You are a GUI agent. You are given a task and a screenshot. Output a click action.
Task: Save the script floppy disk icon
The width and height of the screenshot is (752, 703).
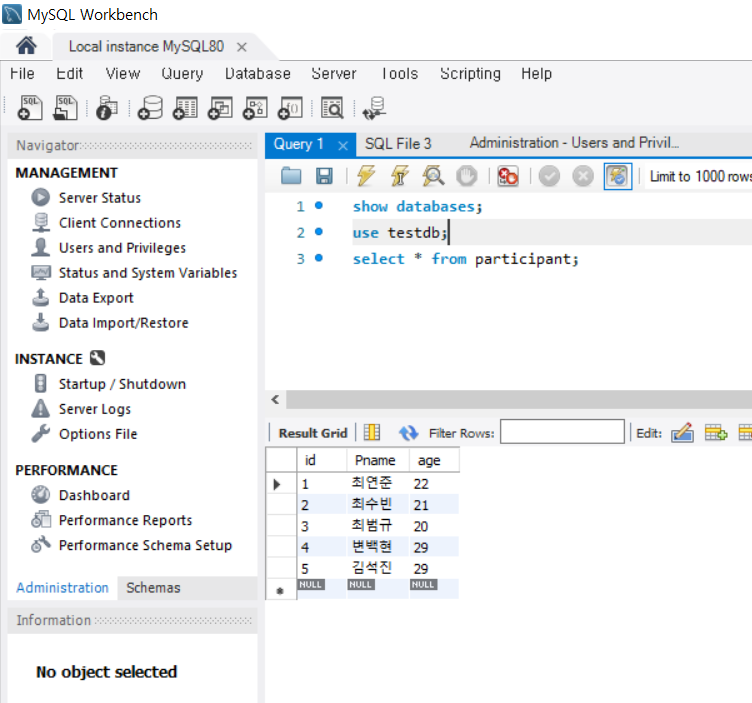(324, 176)
